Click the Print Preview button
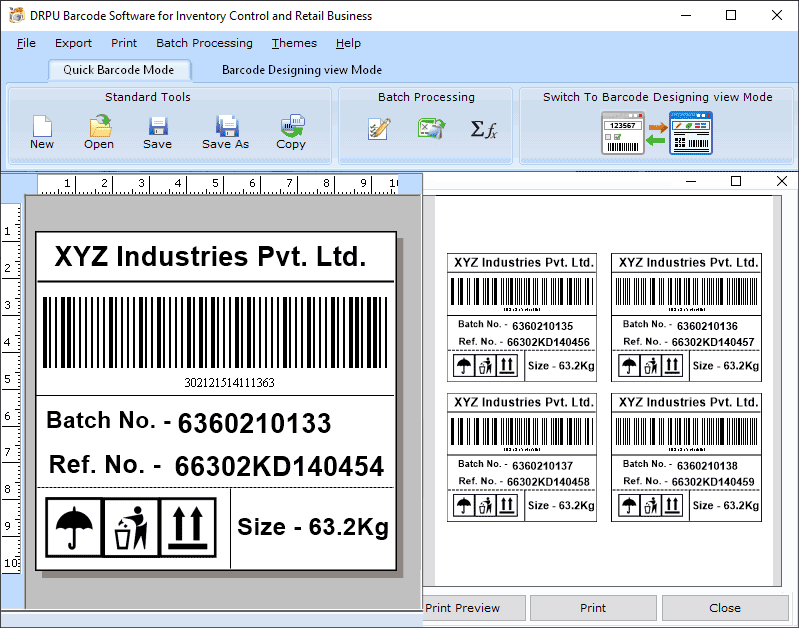Image resolution: width=799 pixels, height=628 pixels. click(x=474, y=608)
